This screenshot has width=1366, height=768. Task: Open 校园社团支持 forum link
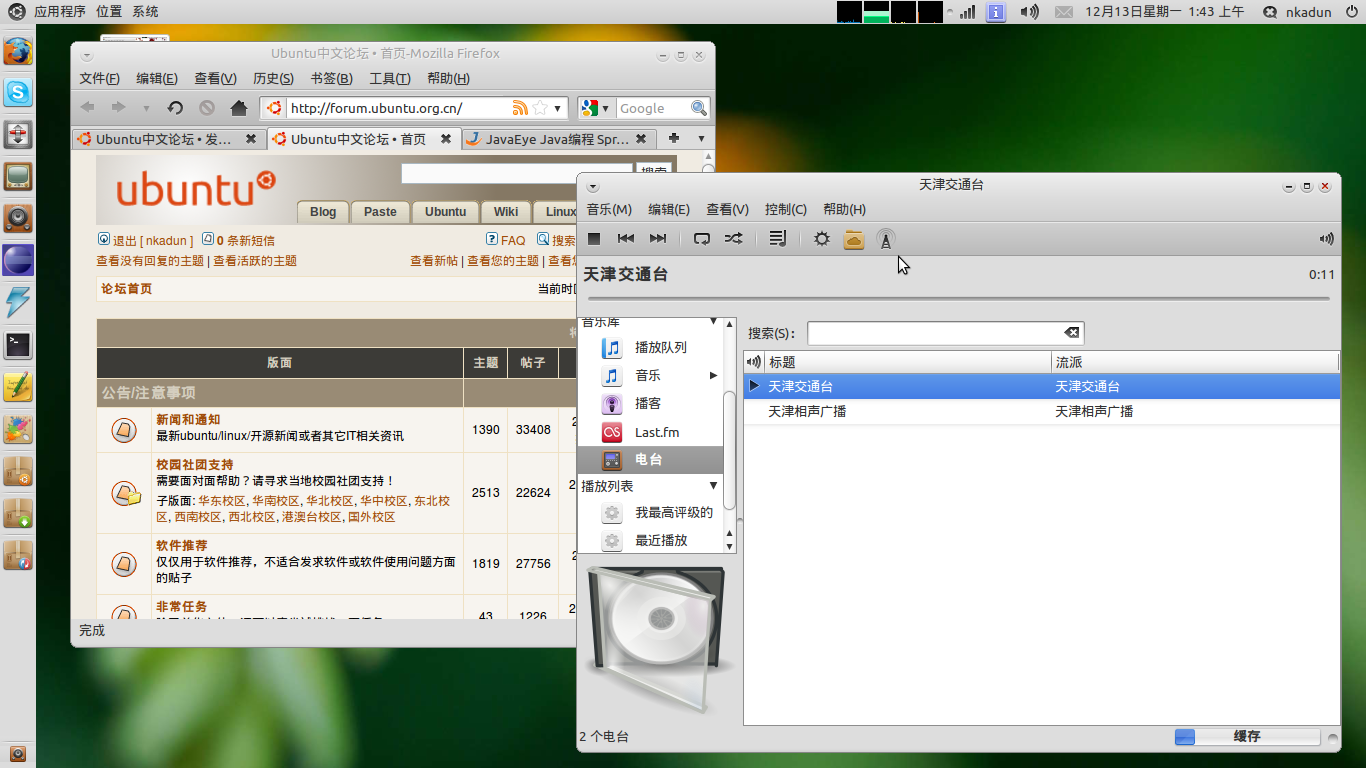click(x=195, y=465)
